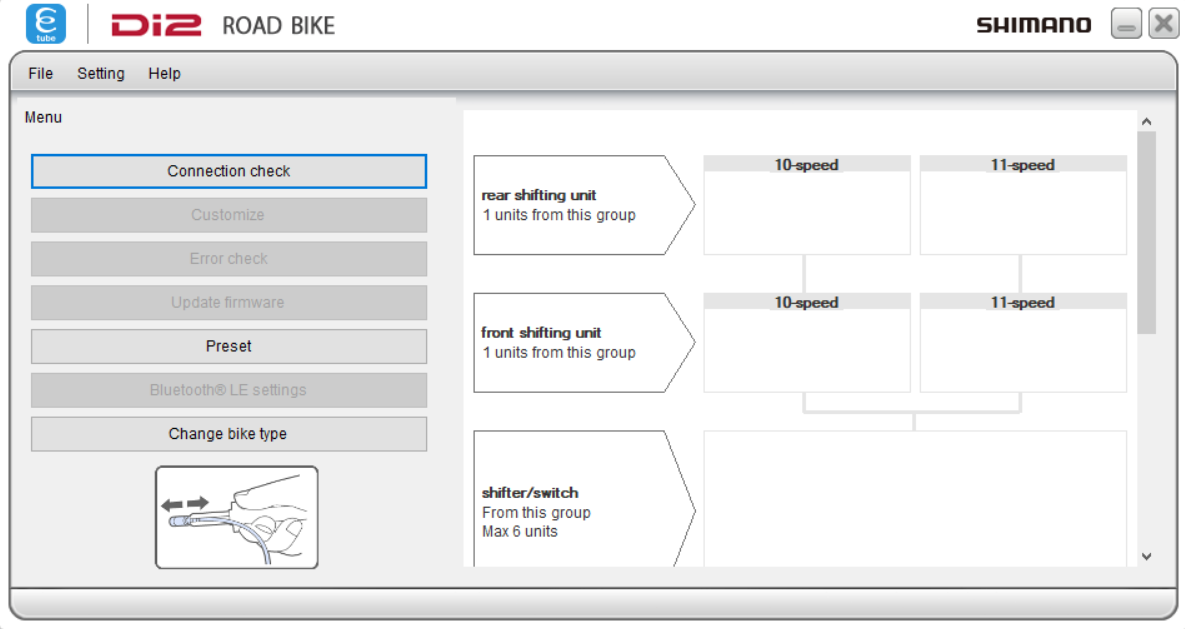Viewport: 1185px width, 629px height.
Task: Click the cable connection illustration
Action: point(236,515)
